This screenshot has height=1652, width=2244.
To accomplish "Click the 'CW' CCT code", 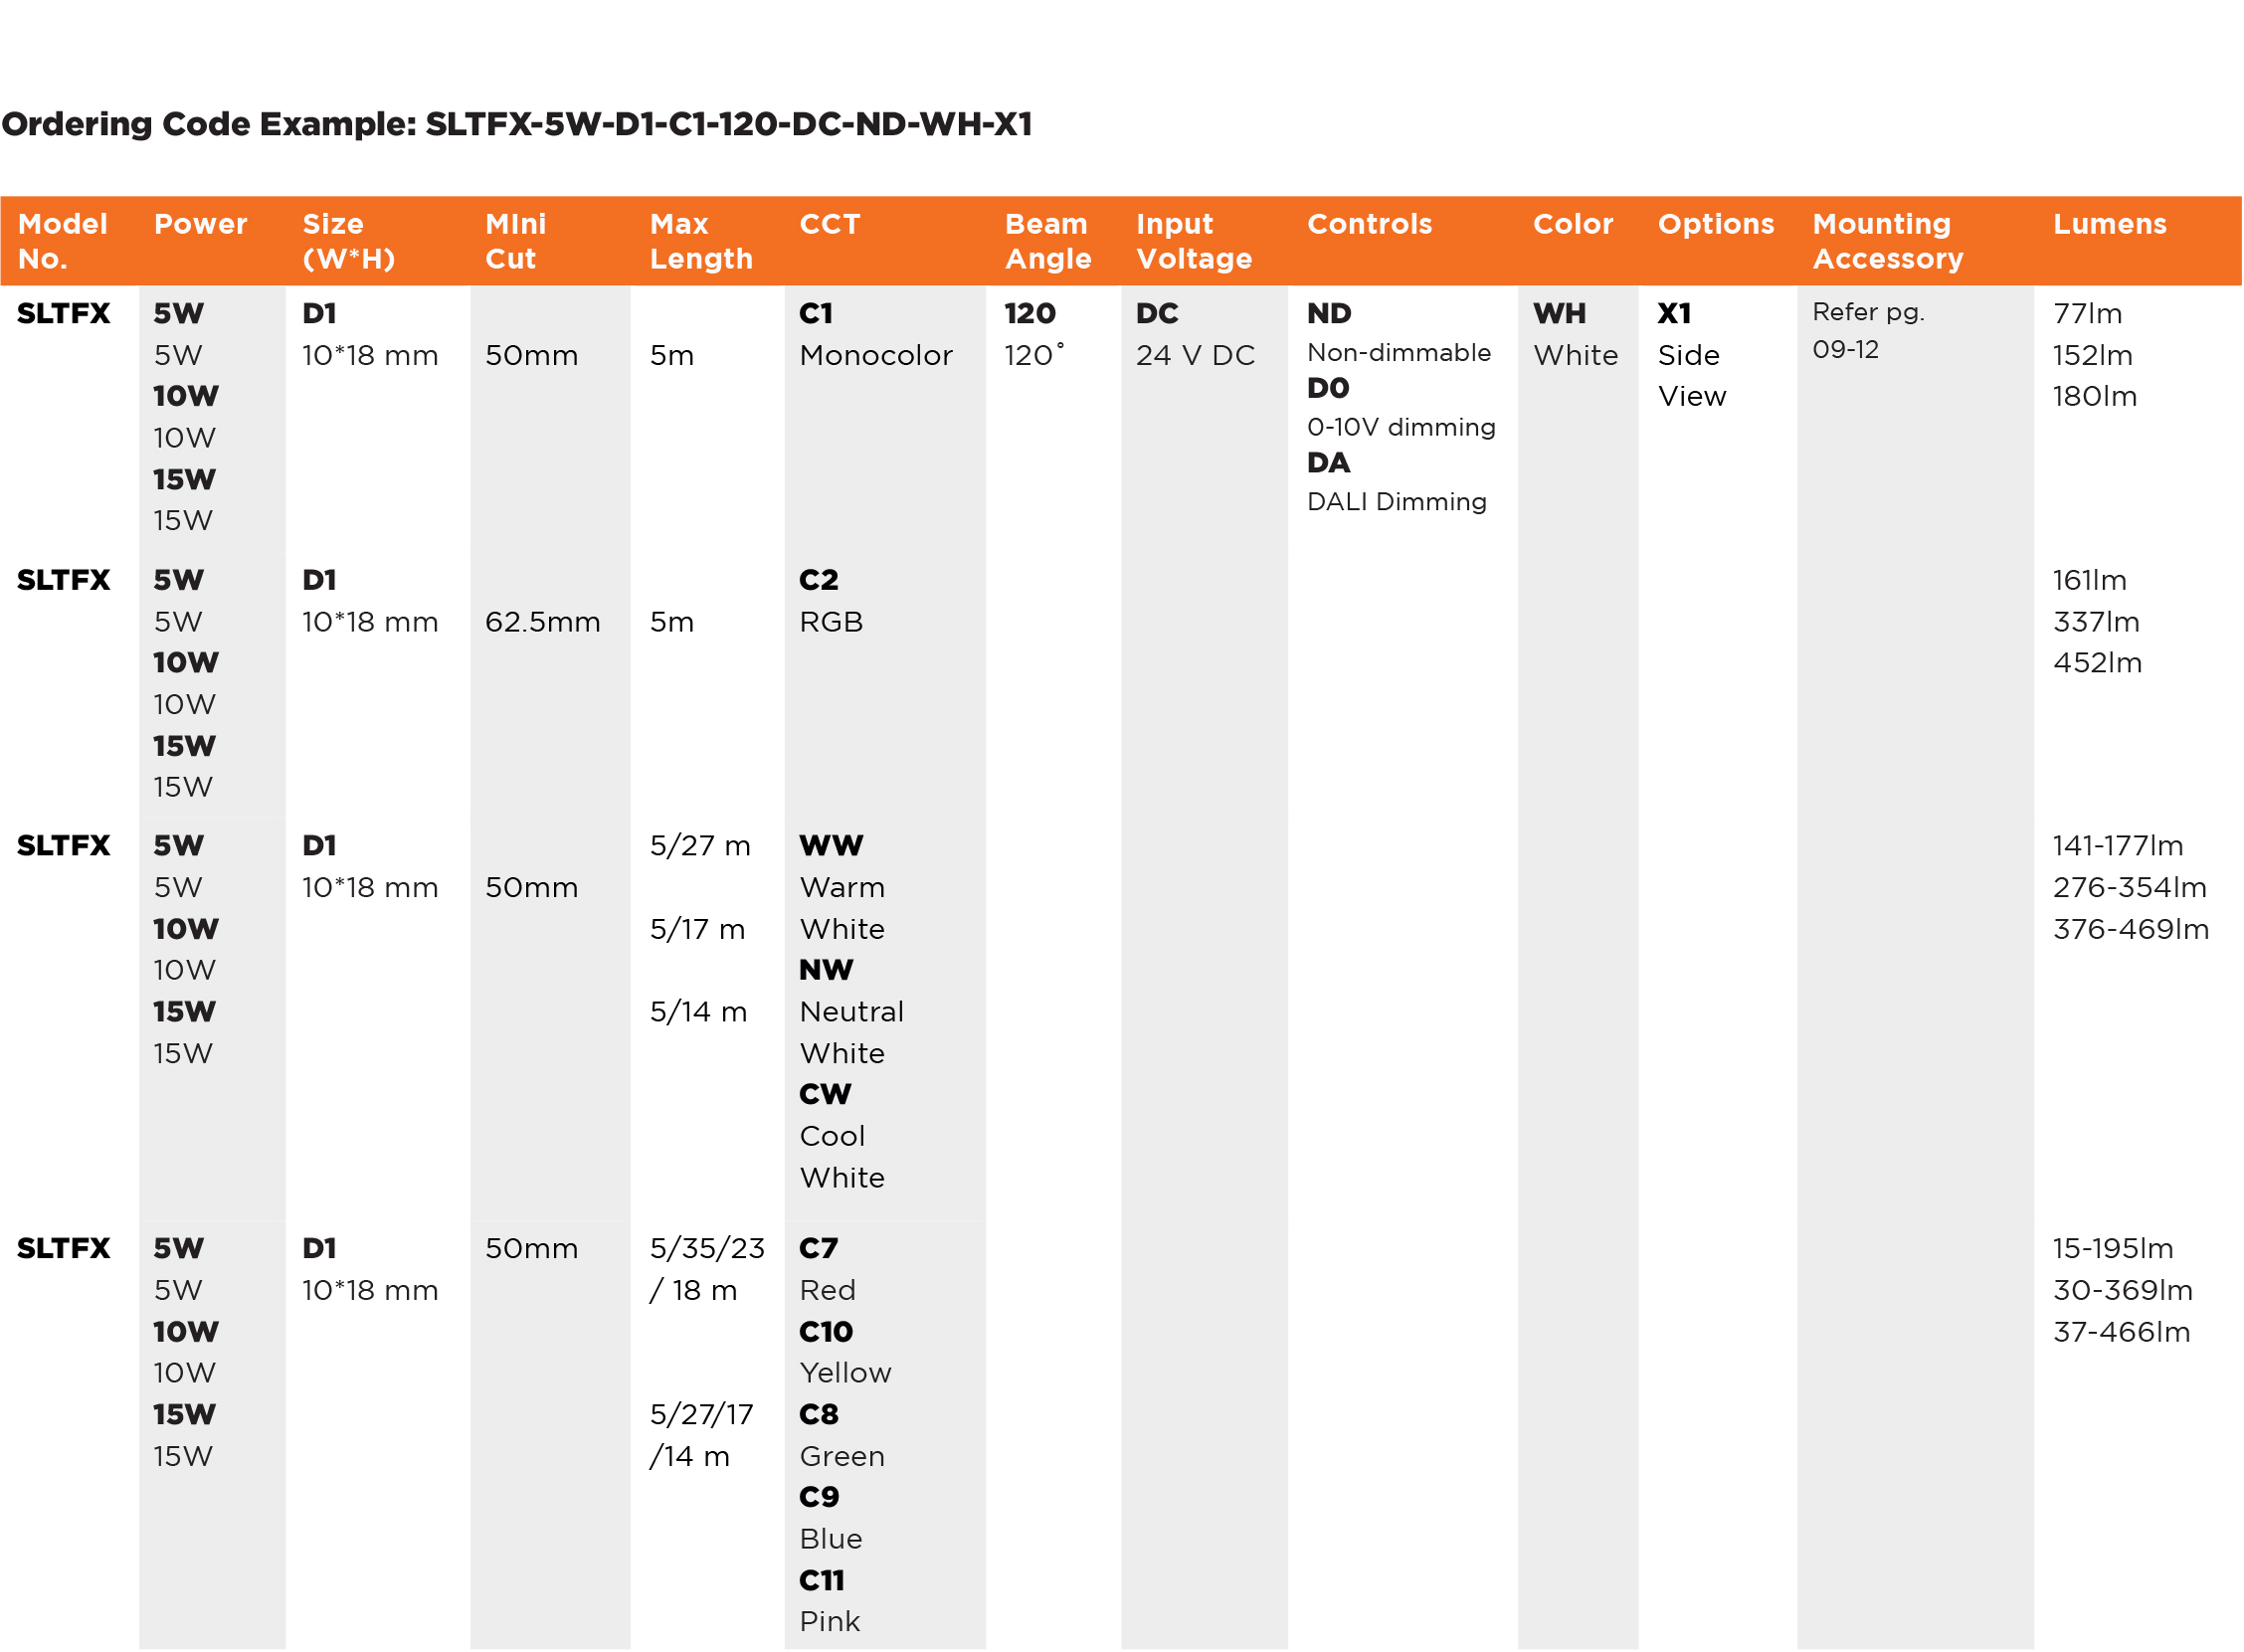I will 825,1095.
